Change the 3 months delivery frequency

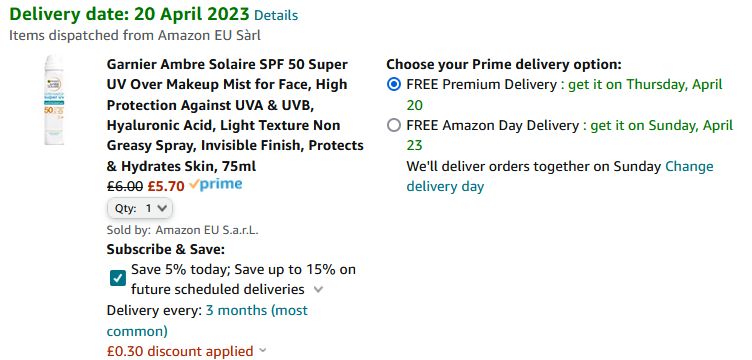coord(207,321)
